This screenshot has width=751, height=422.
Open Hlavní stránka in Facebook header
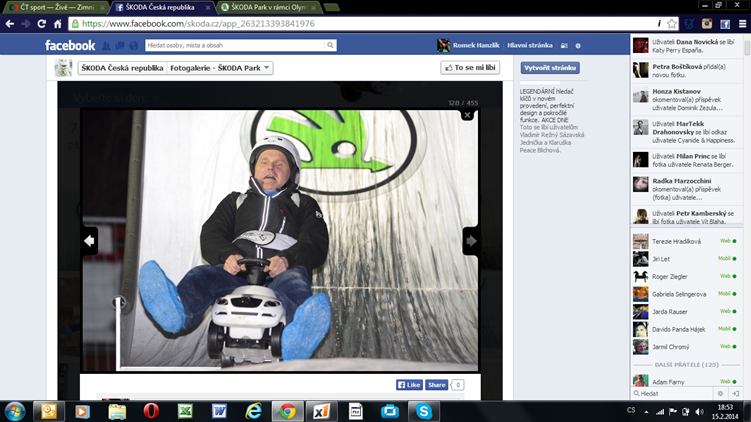pos(530,46)
